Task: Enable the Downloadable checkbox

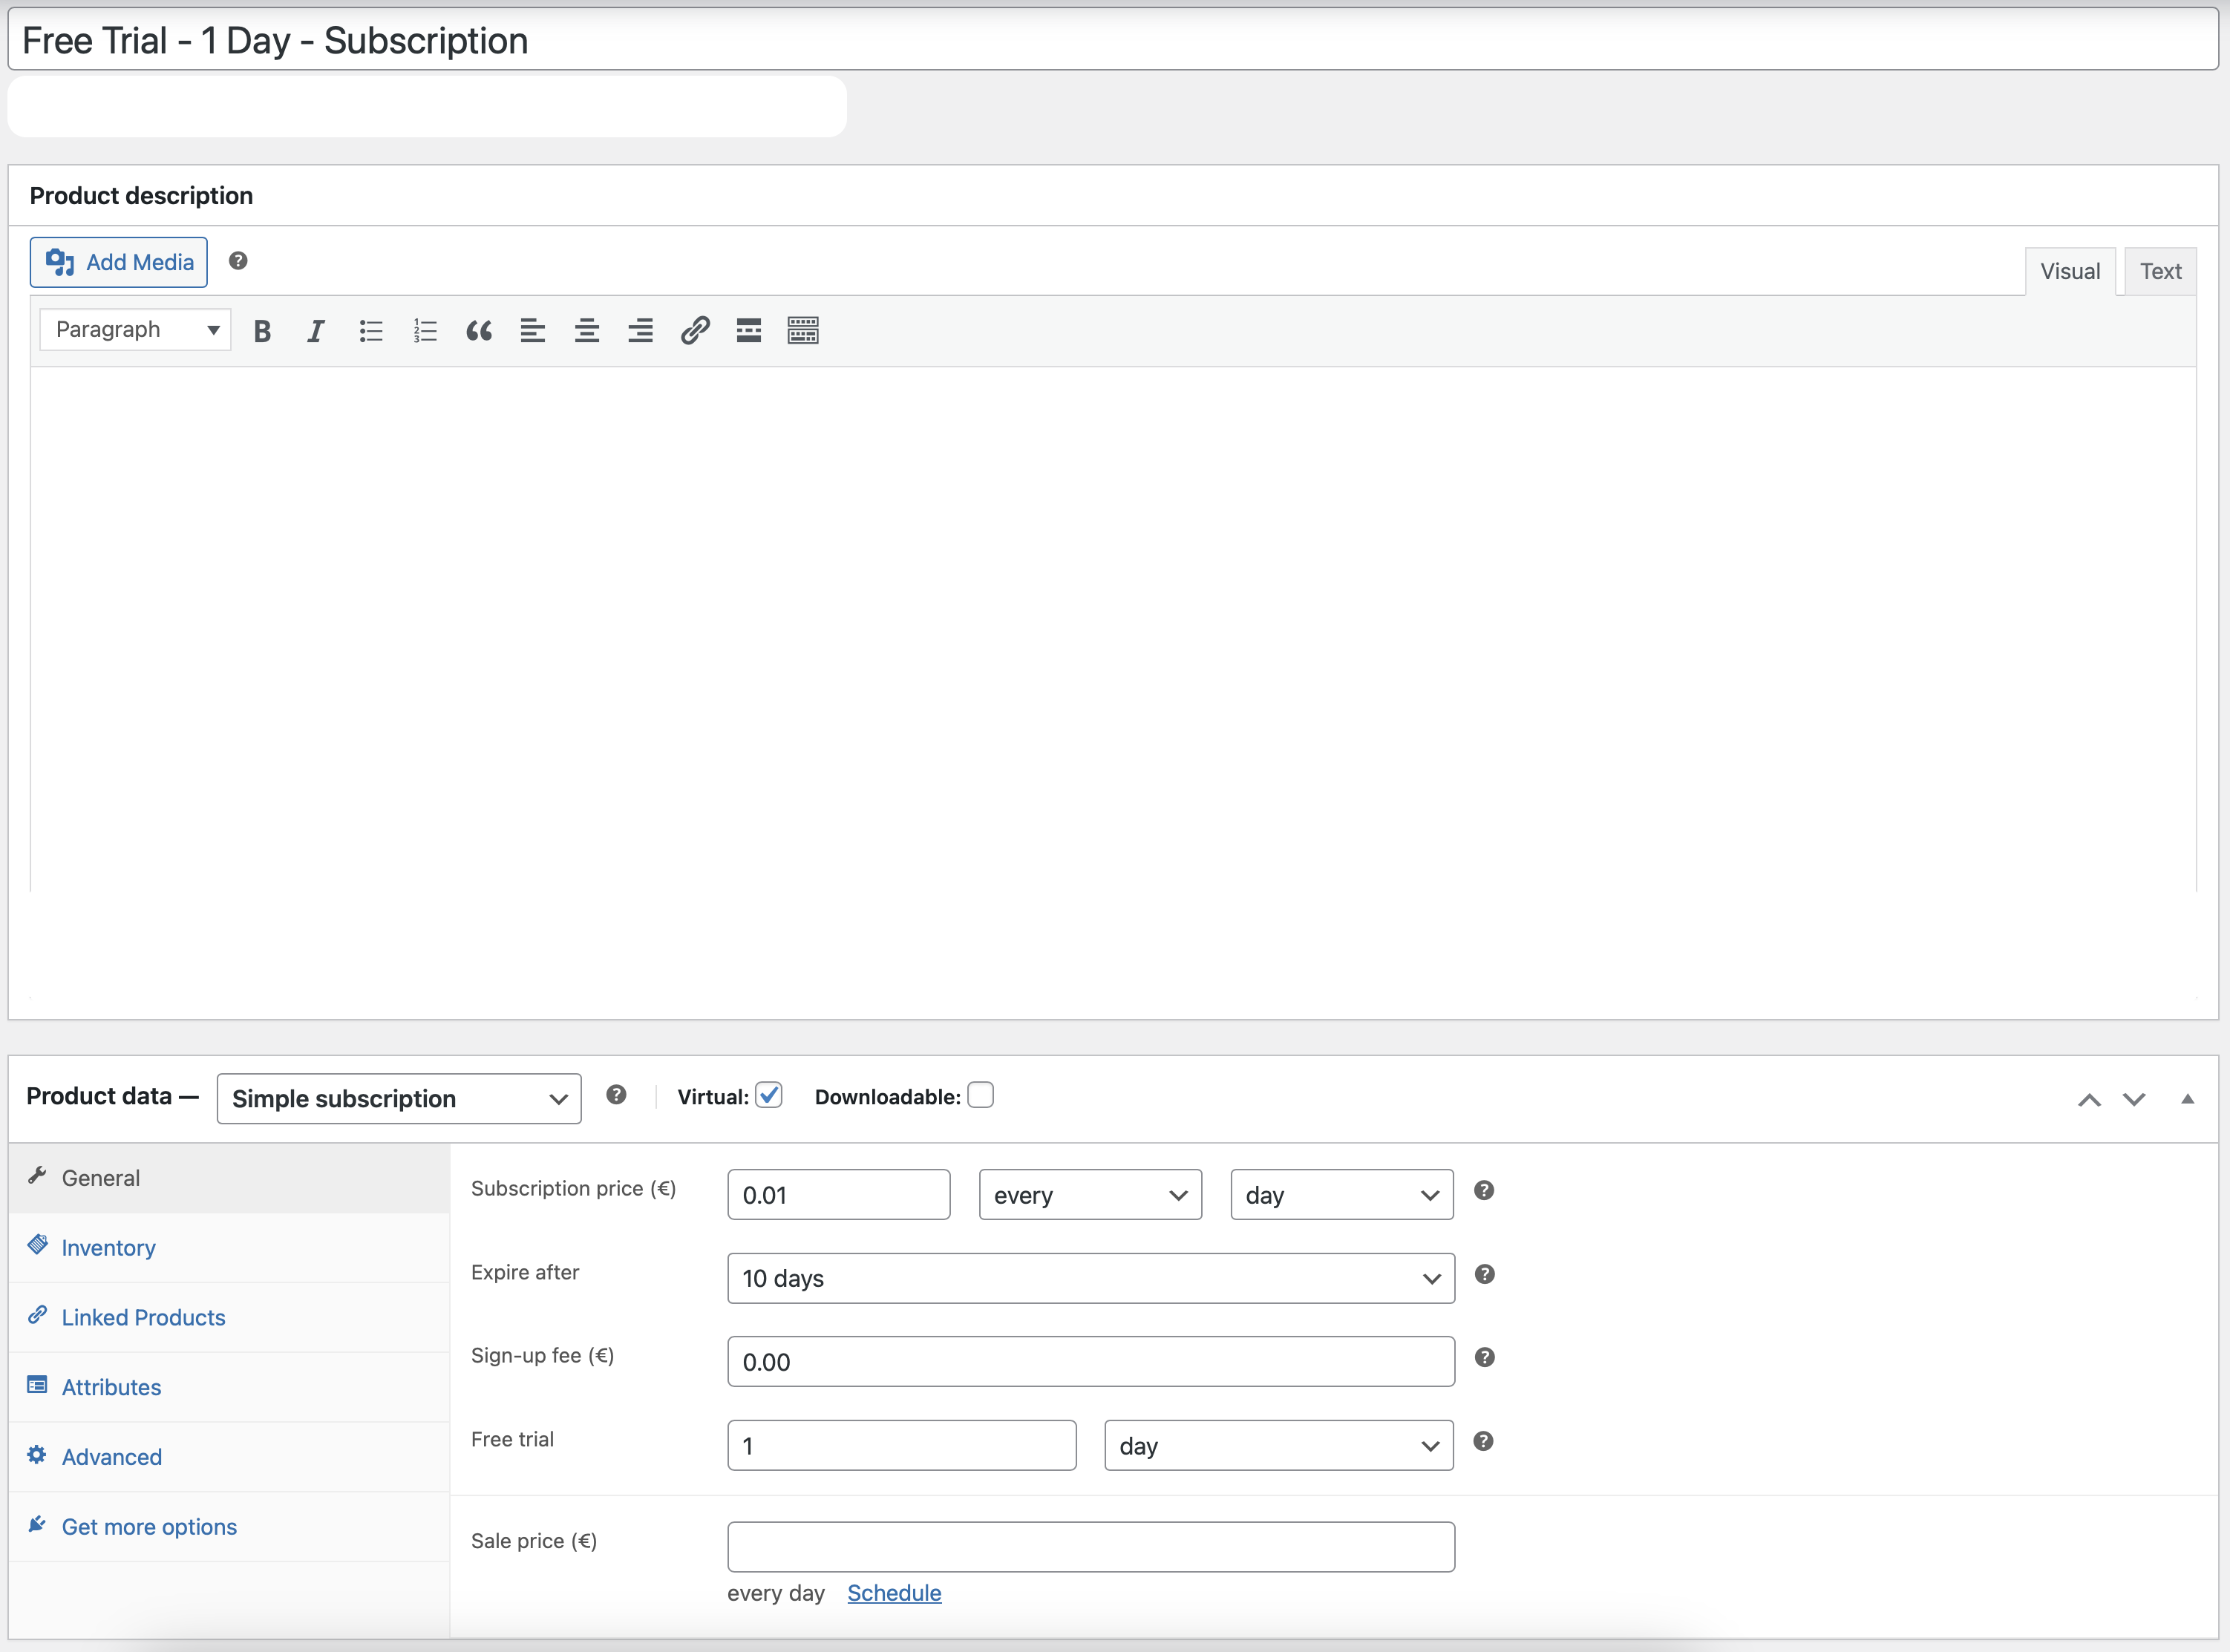Action: click(981, 1095)
